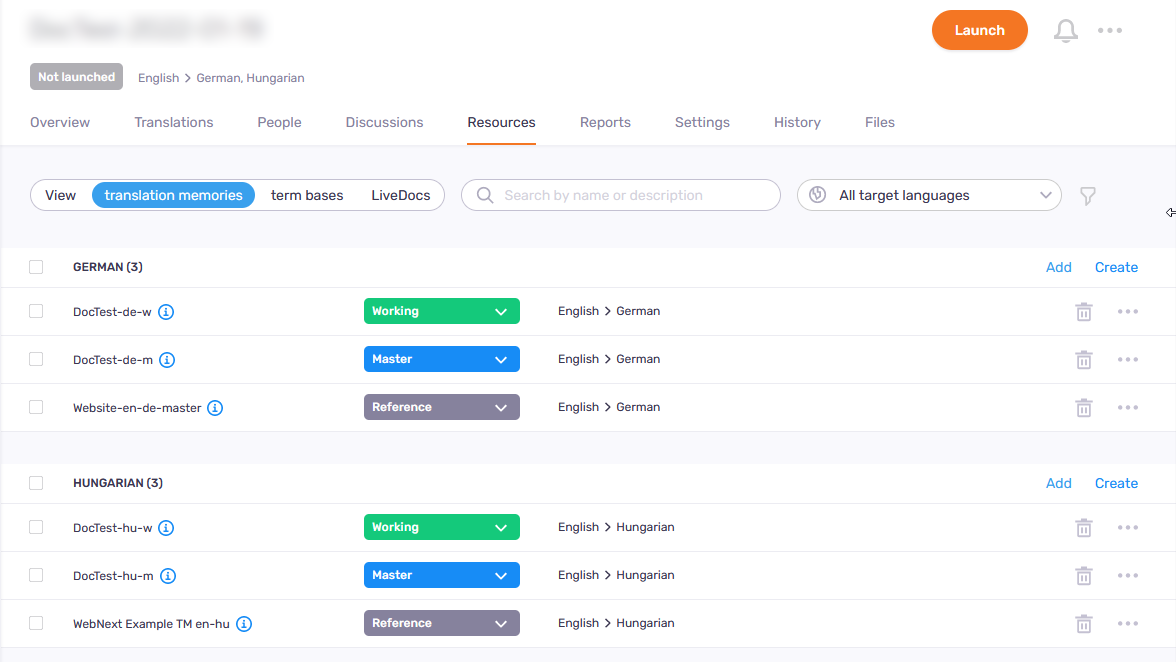1176x662 pixels.
Task: Change the Reference role of WebNext Example TM
Action: tap(441, 623)
